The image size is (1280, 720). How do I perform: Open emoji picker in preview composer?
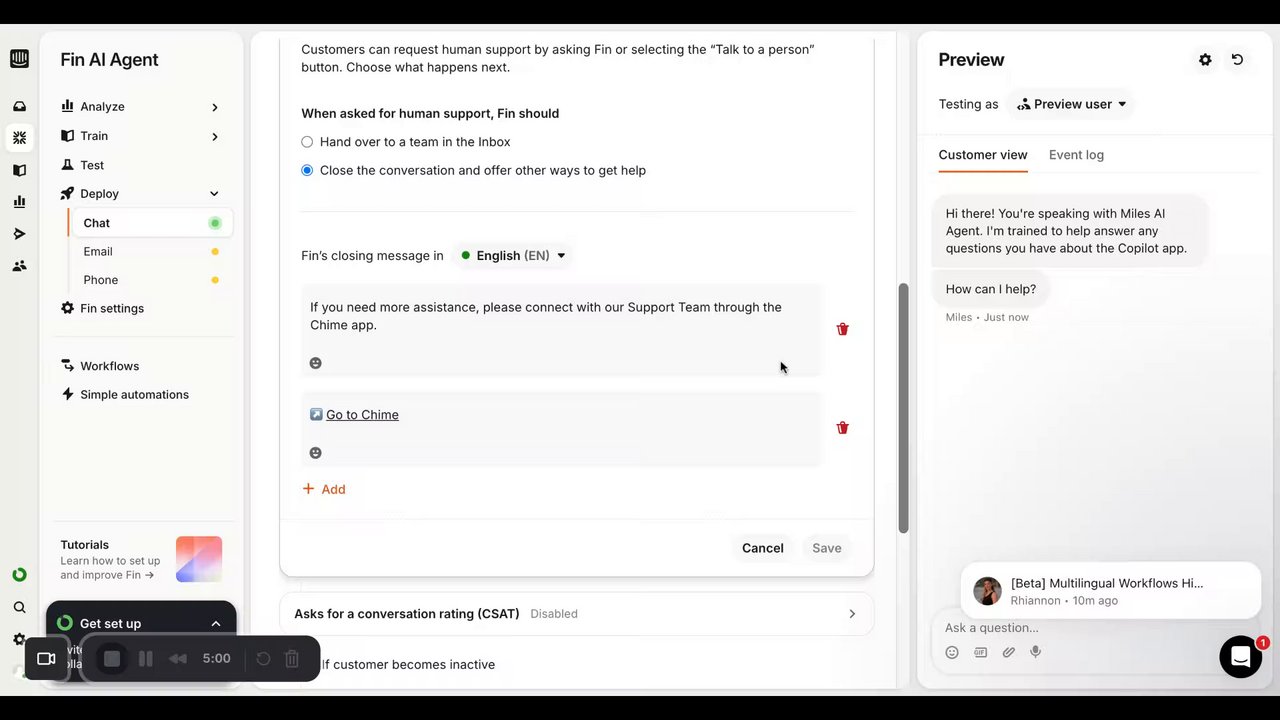(952, 652)
